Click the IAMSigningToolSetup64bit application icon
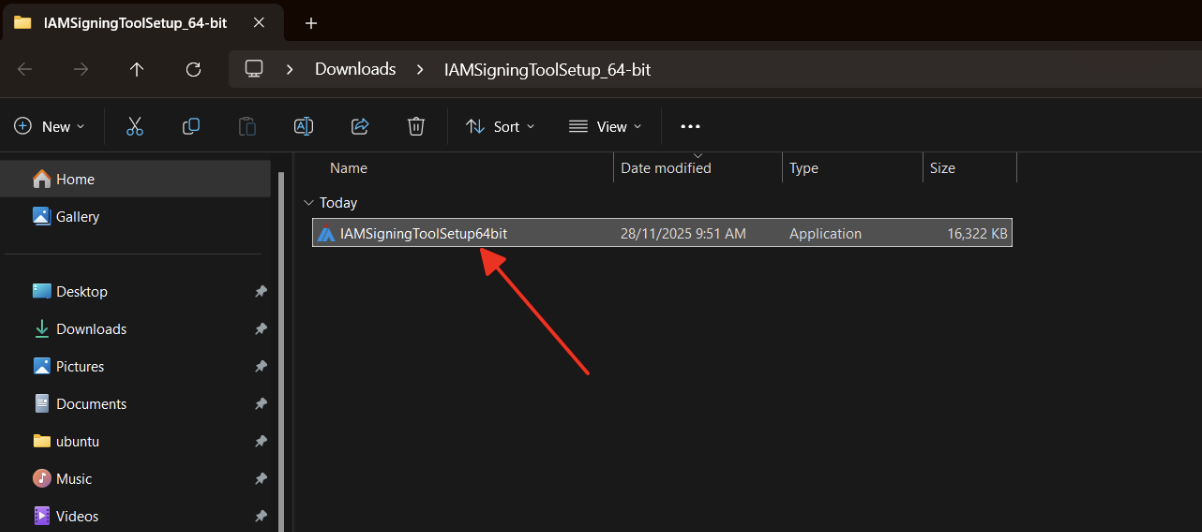The height and width of the screenshot is (532, 1202). click(326, 234)
